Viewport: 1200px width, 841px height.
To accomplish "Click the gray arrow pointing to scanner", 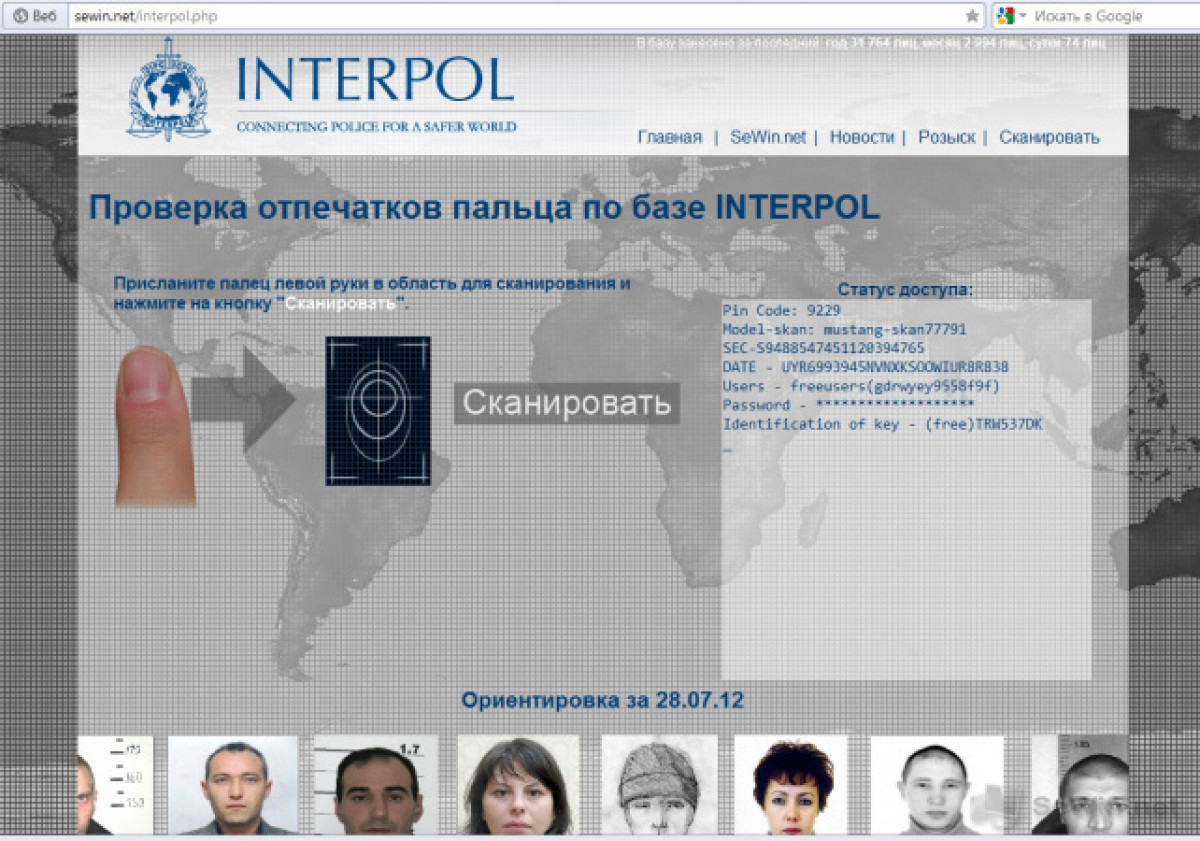I will tap(242, 399).
